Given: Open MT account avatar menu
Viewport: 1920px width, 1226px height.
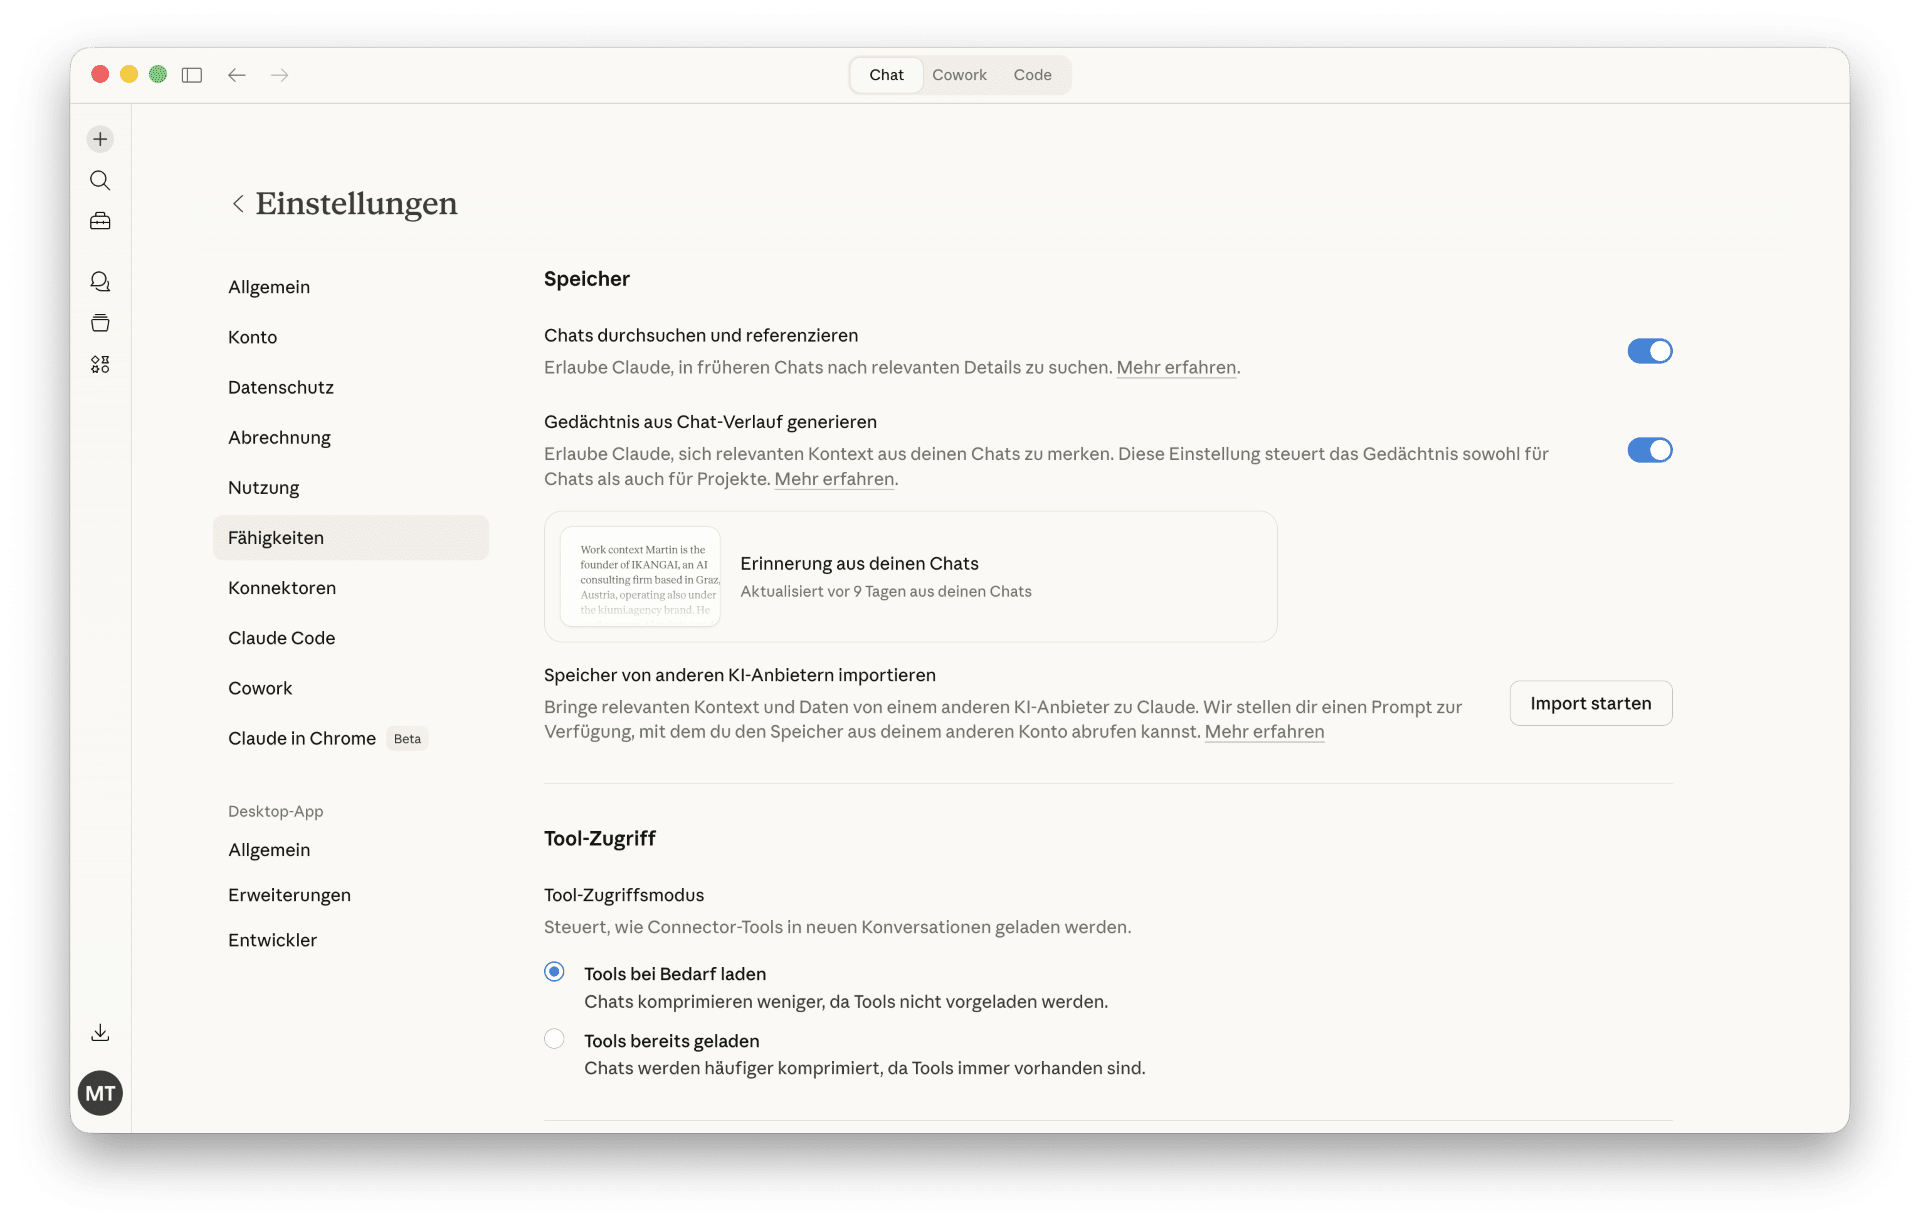Looking at the screenshot, I should coord(100,1093).
